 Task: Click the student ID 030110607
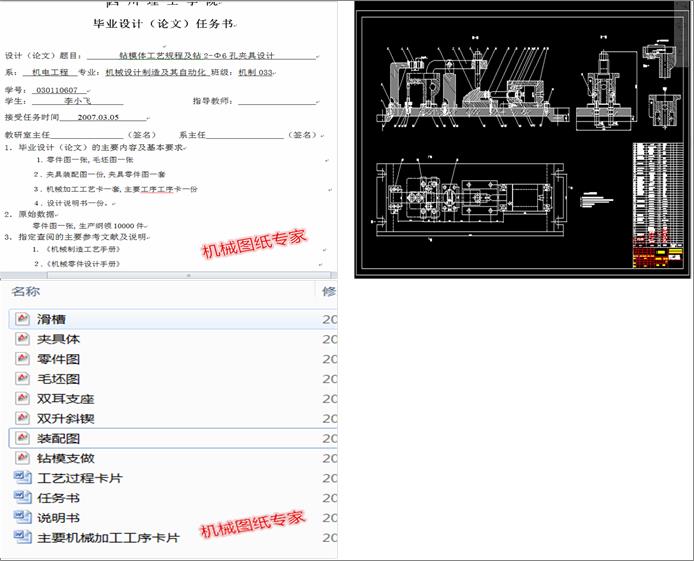(x=57, y=90)
